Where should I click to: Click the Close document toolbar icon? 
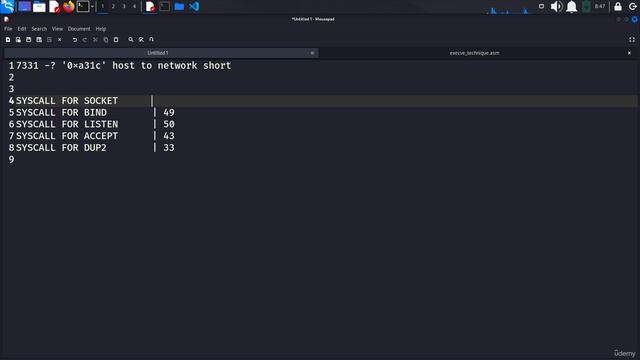(x=60, y=40)
